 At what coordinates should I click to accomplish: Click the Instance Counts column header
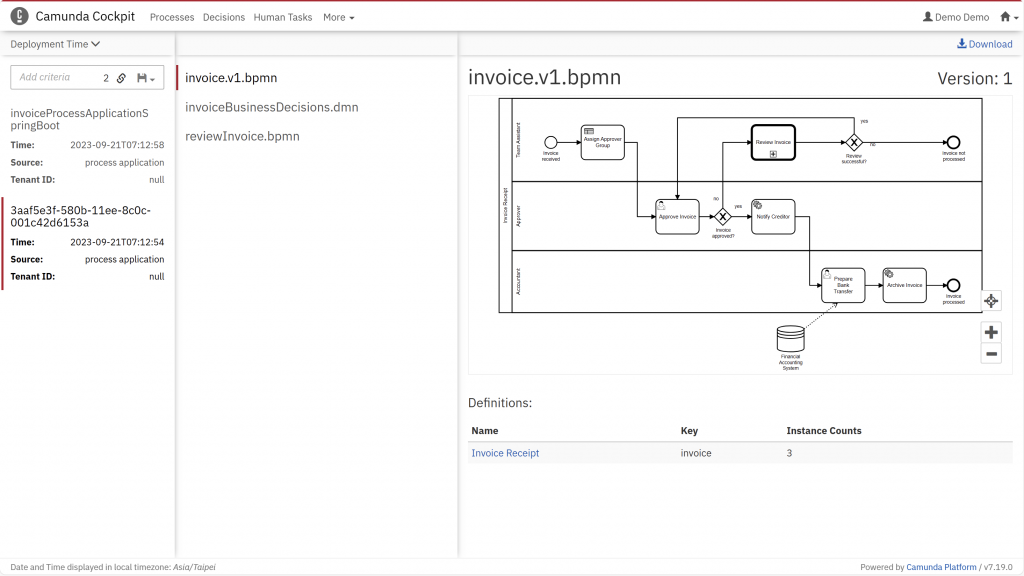pyautogui.click(x=824, y=430)
